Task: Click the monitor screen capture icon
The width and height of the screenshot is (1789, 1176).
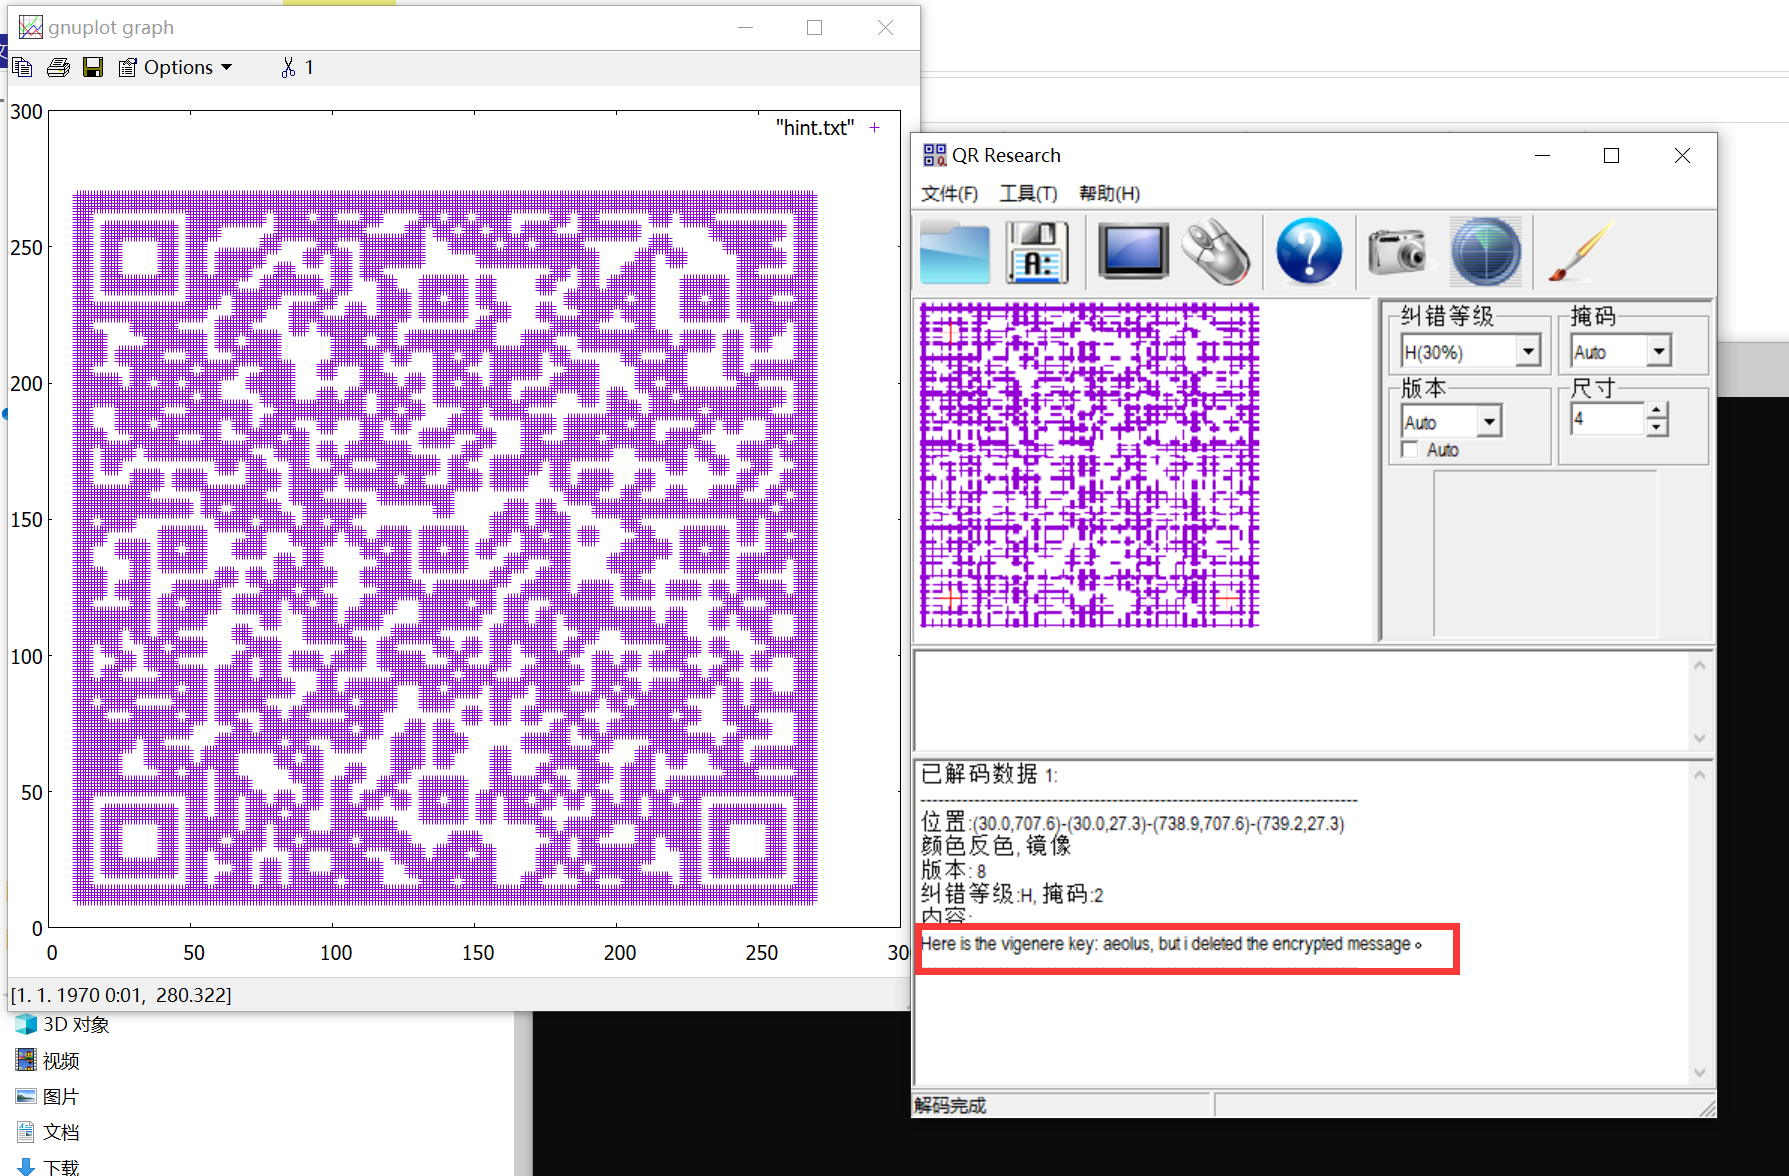Action: pos(1133,250)
